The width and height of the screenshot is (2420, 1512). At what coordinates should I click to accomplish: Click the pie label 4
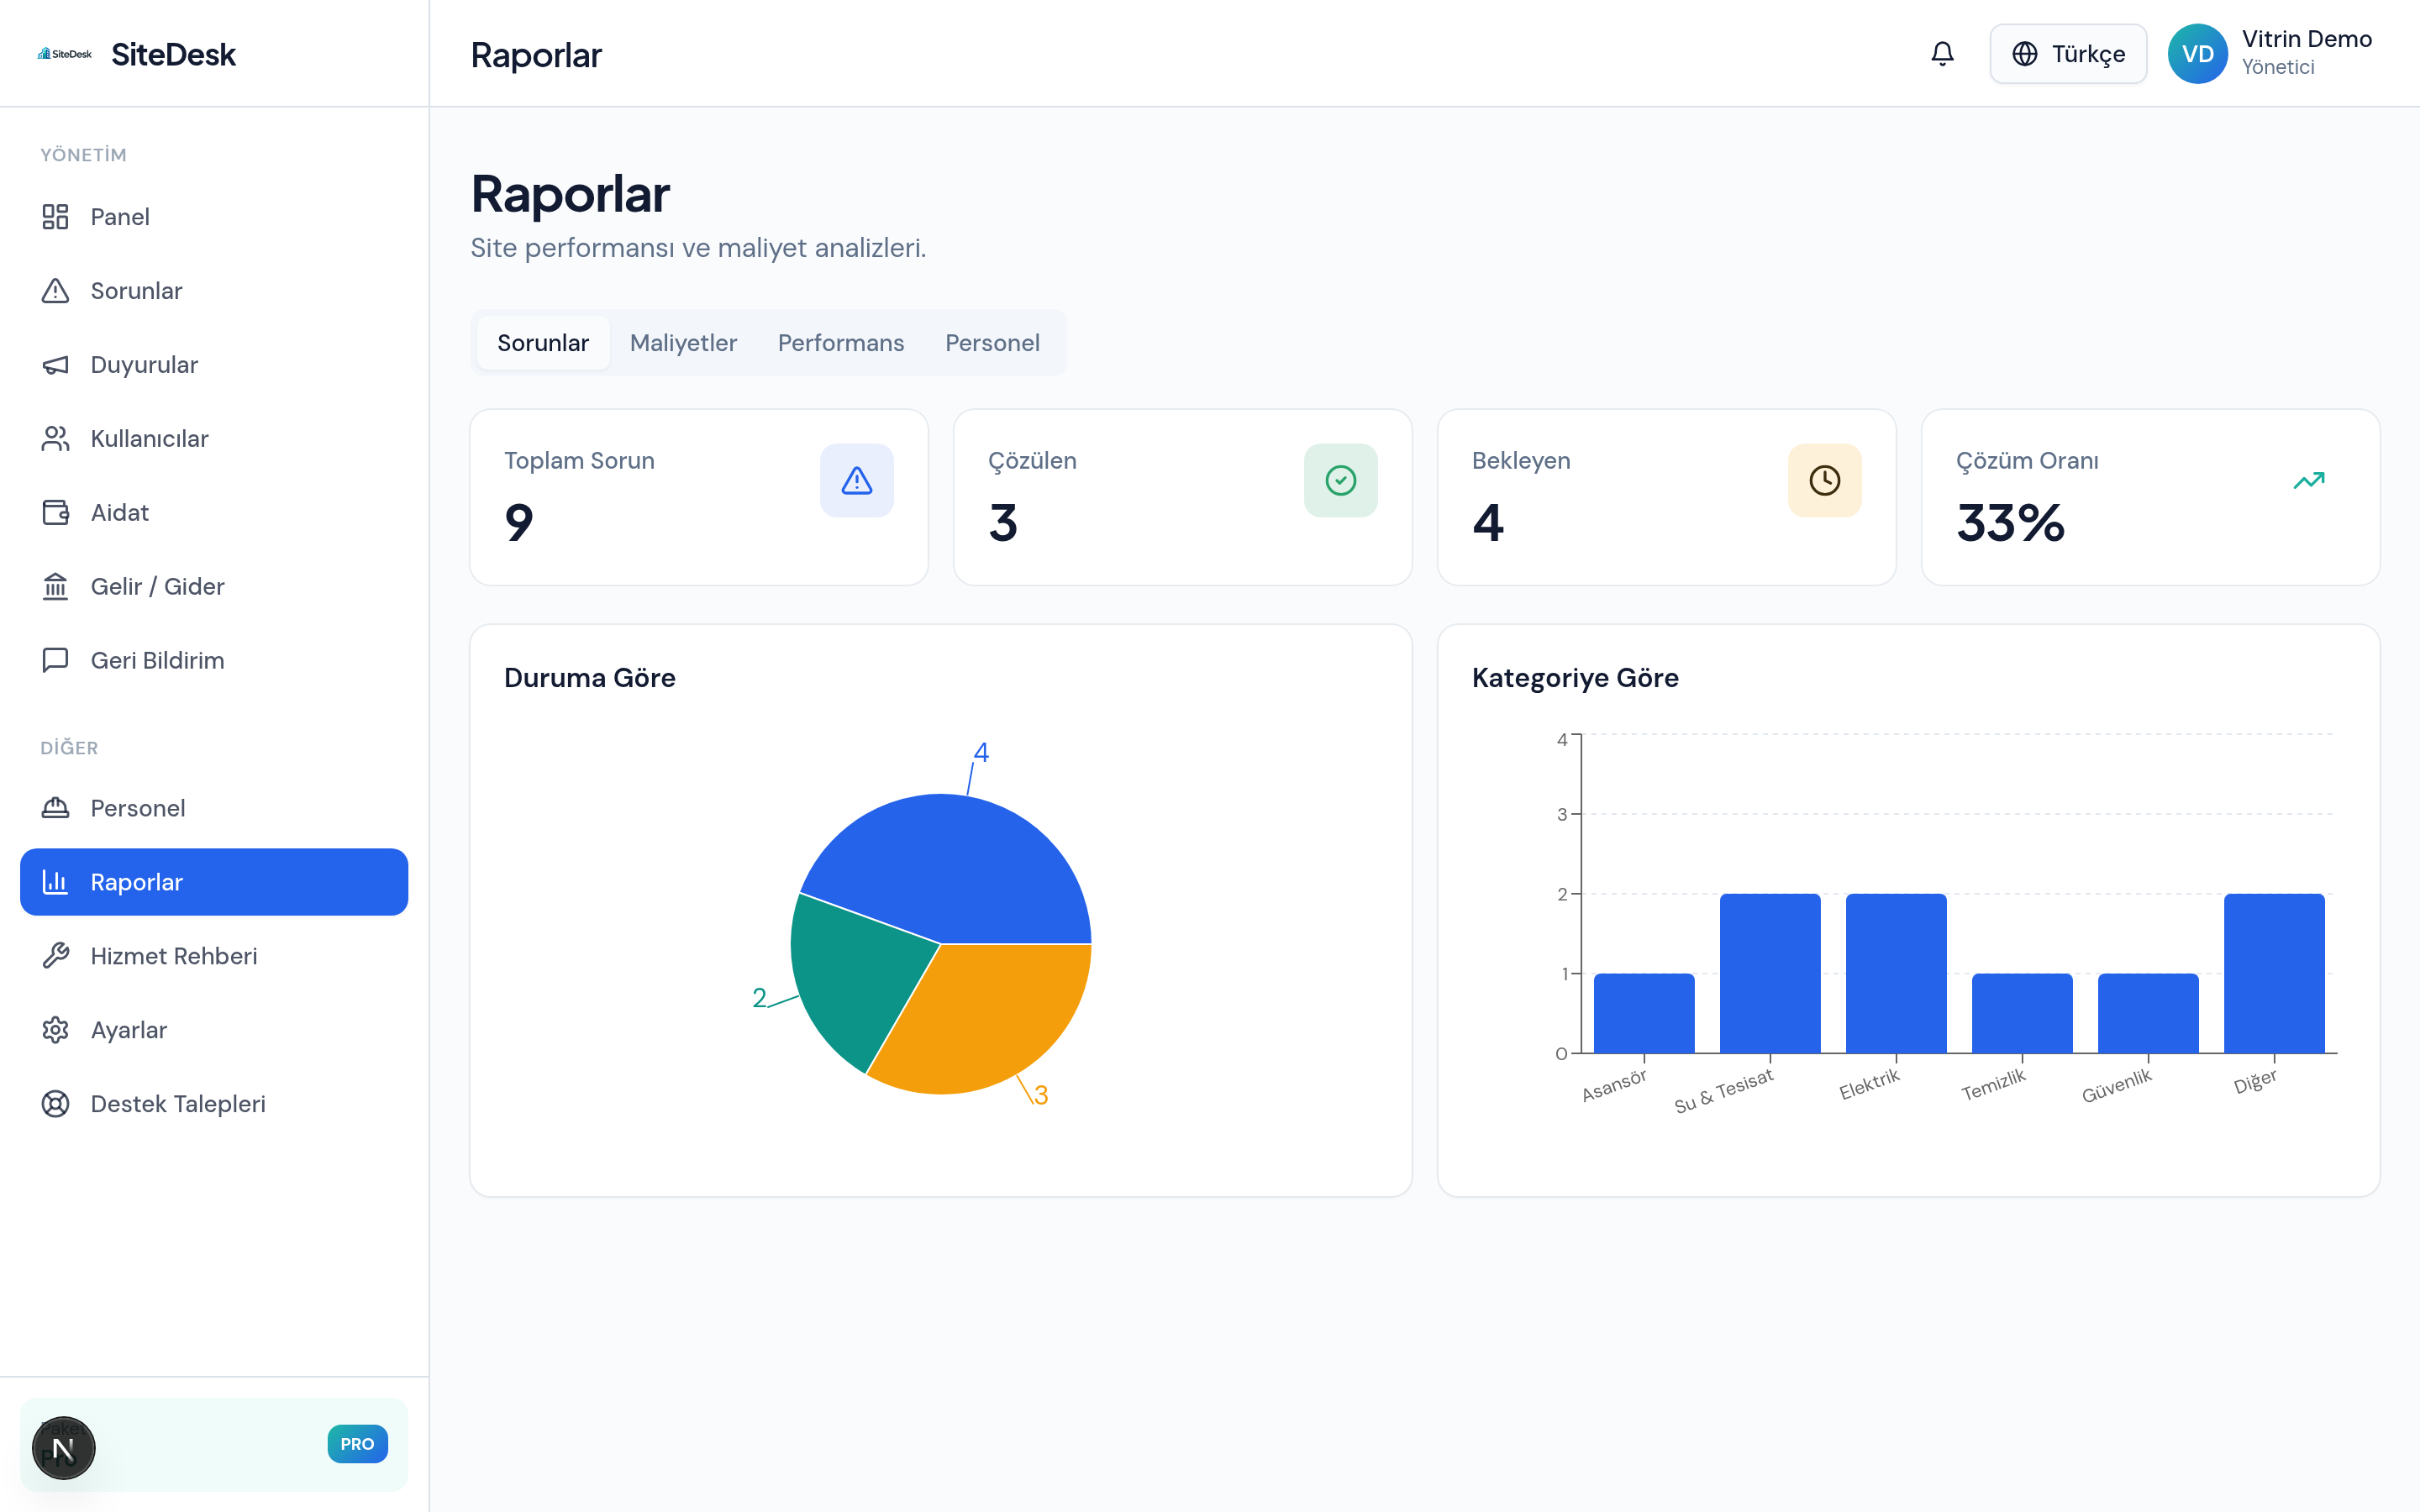tap(981, 752)
